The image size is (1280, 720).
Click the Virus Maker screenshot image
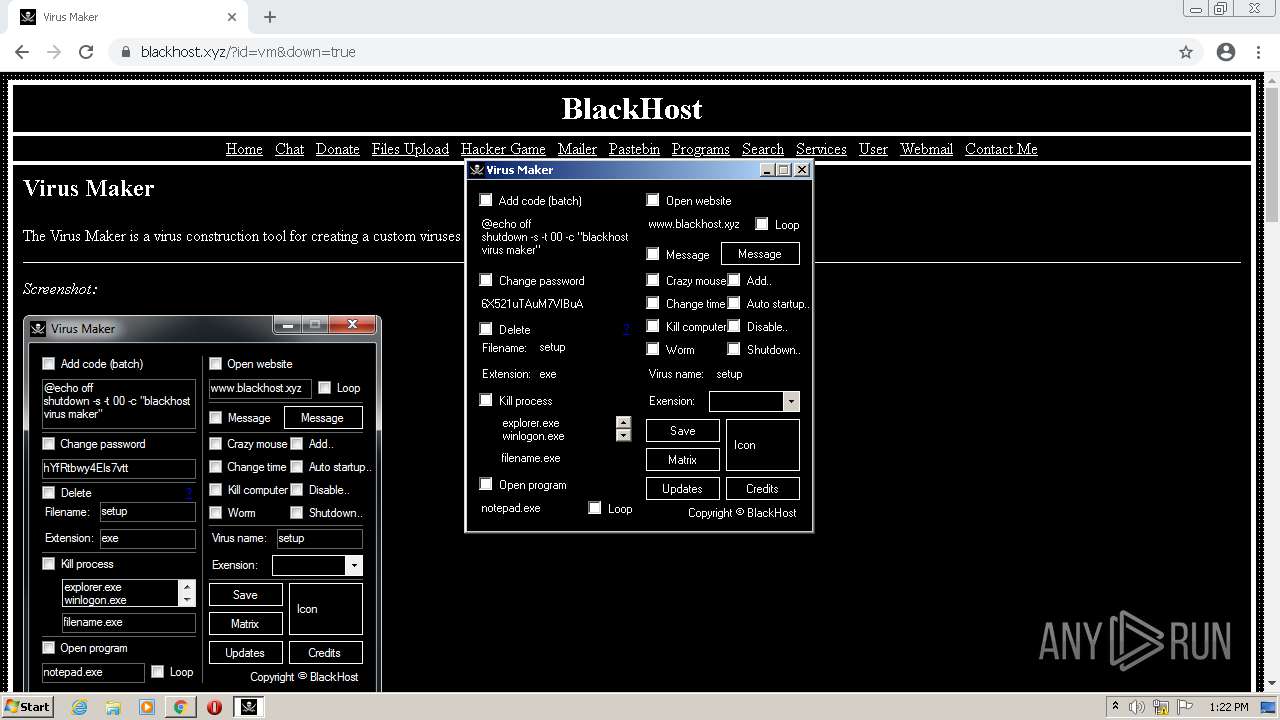pos(202,502)
